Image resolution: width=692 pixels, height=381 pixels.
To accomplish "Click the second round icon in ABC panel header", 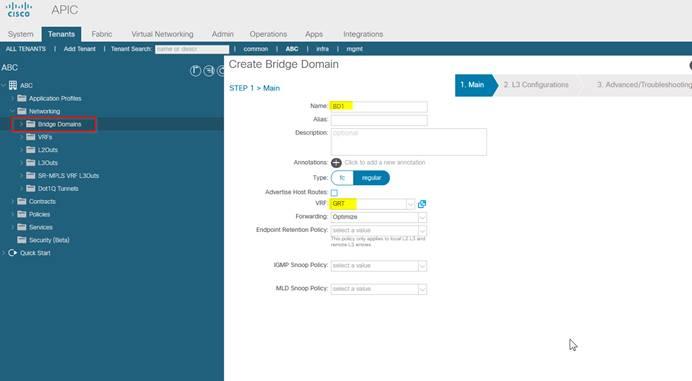I will tap(209, 71).
